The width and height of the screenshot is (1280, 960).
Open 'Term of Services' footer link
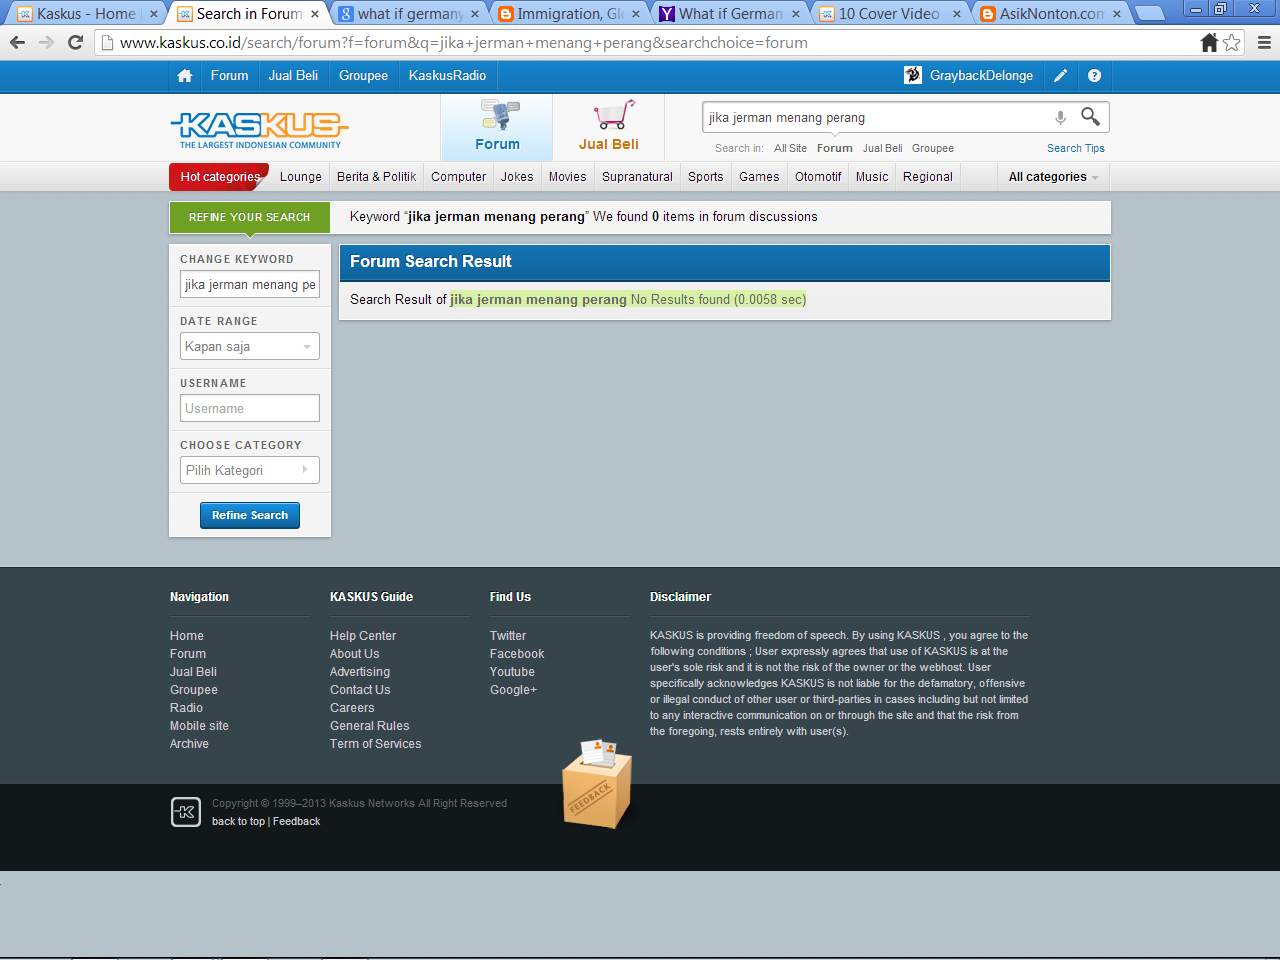[376, 744]
